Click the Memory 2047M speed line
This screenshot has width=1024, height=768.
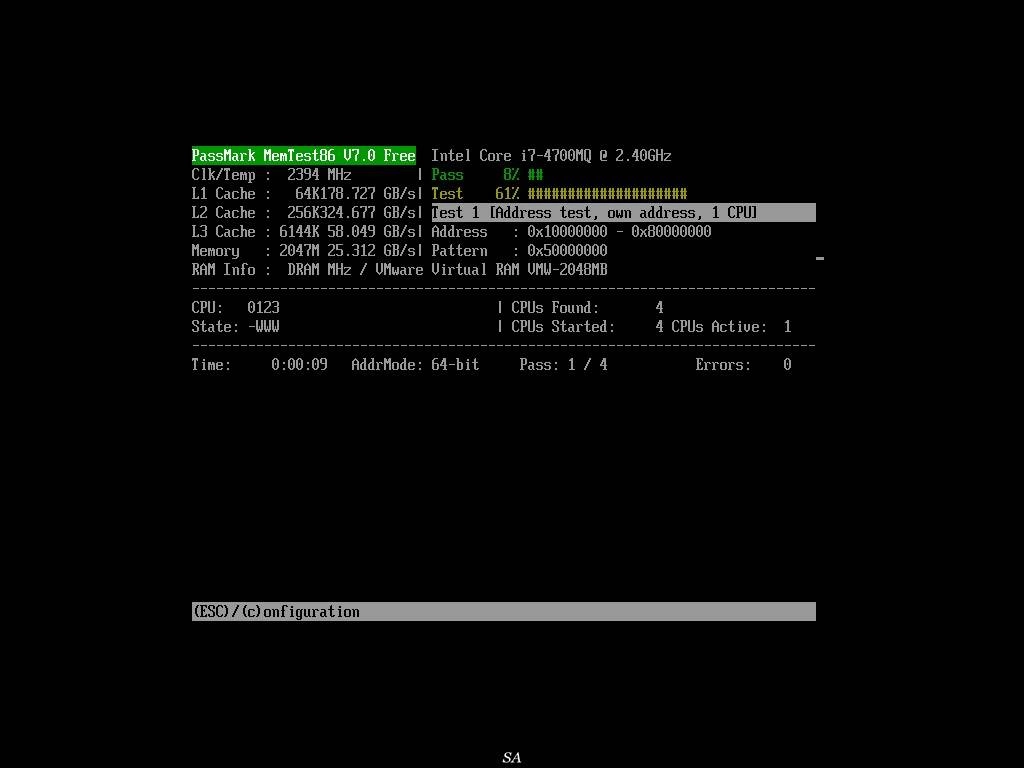tap(304, 250)
